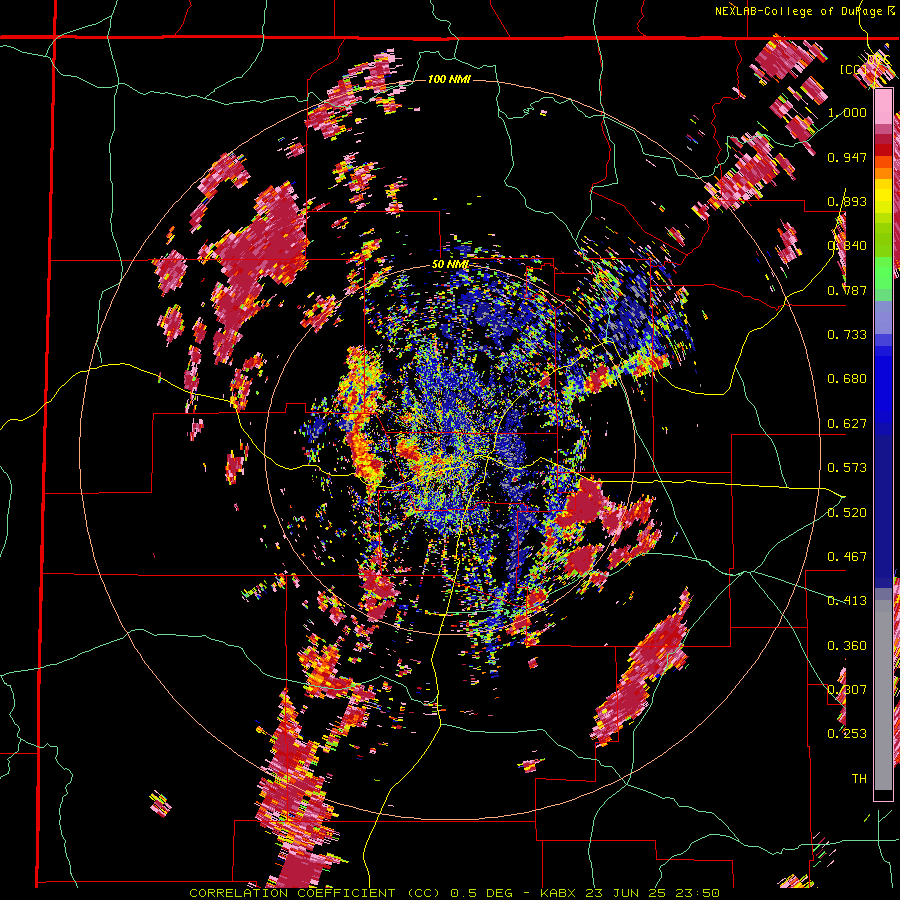Pick the yellow segment of the color bar
The image size is (900, 900).
883,196
